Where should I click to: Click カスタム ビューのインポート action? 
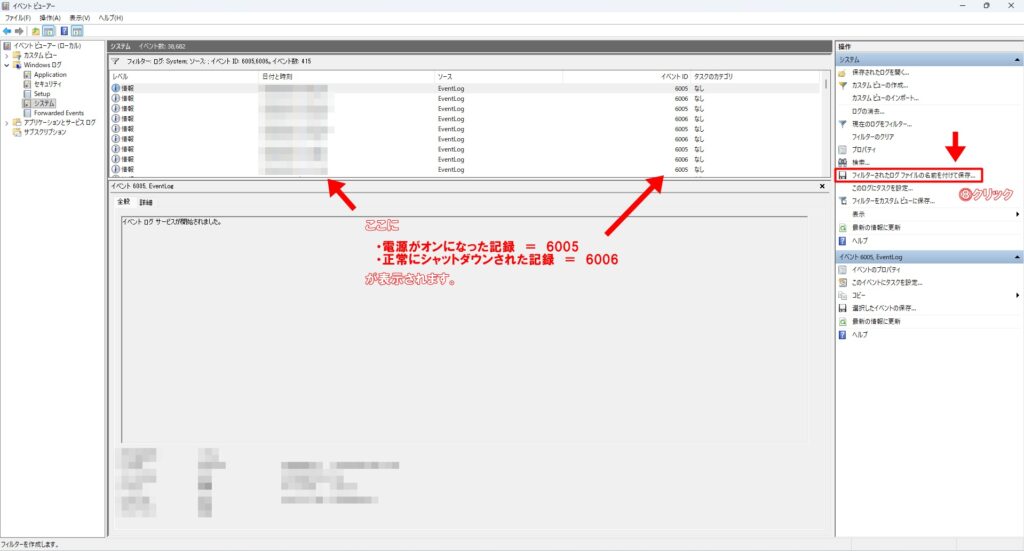click(885, 98)
